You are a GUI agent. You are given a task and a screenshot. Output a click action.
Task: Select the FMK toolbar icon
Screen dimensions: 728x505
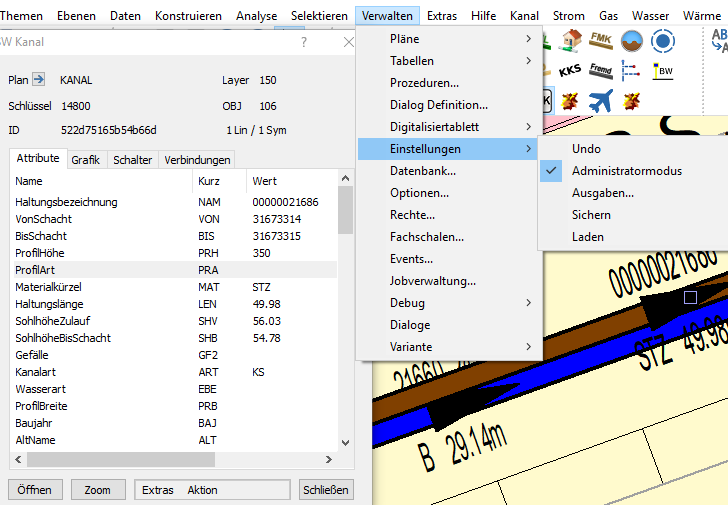[601, 40]
